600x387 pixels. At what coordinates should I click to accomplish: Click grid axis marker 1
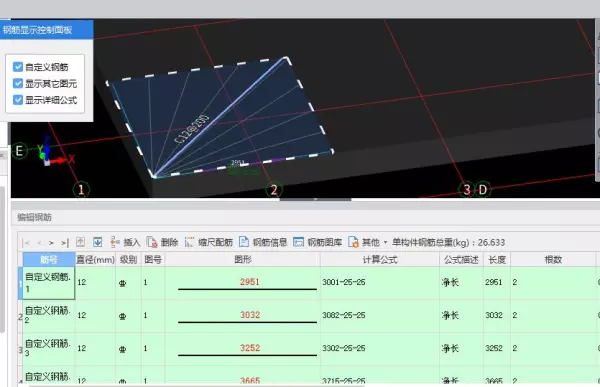click(81, 190)
